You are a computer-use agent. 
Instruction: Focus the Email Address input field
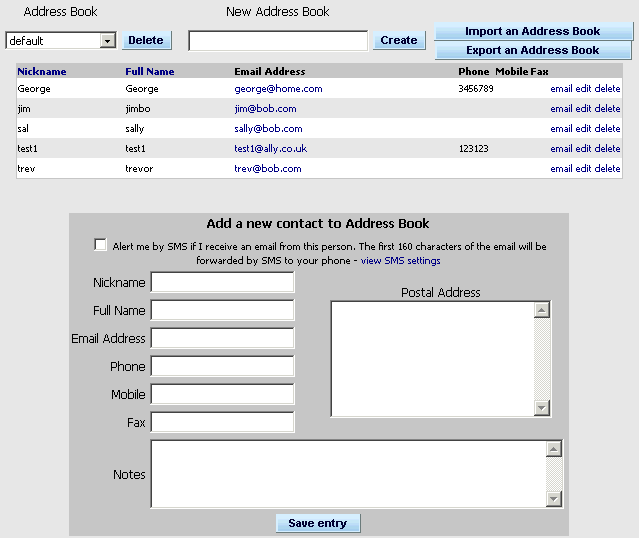(223, 339)
